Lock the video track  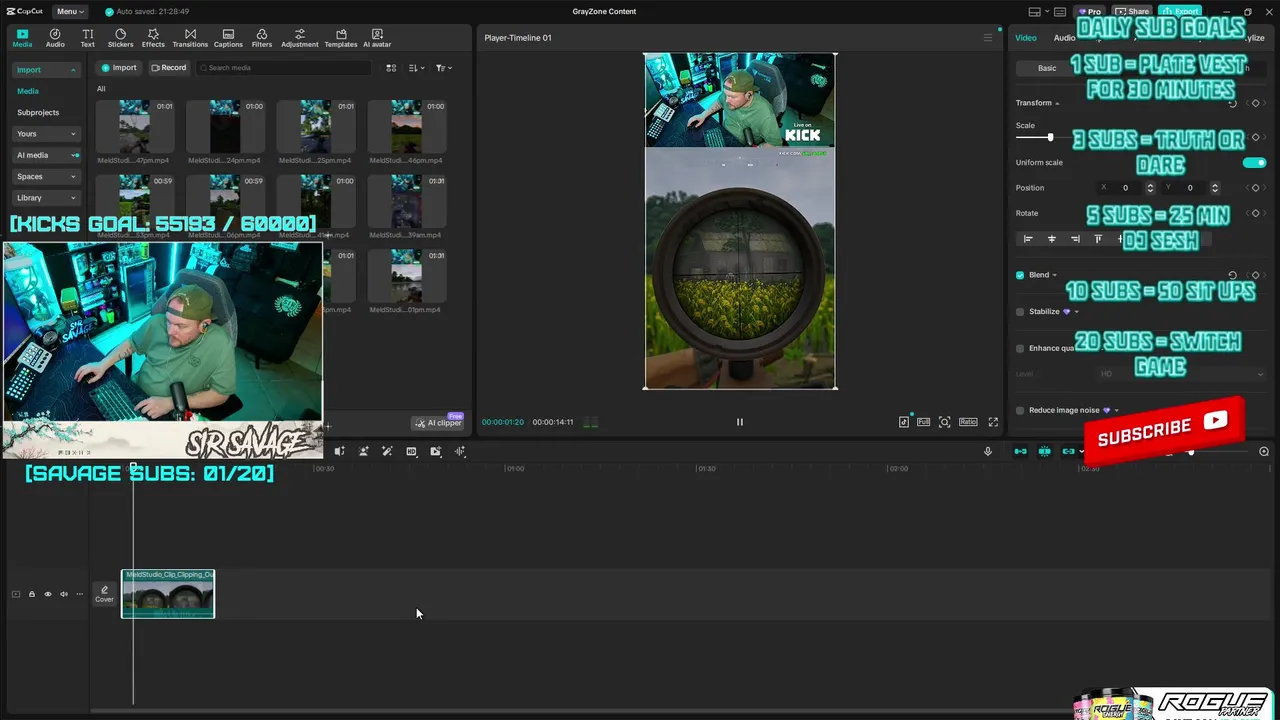coord(31,594)
